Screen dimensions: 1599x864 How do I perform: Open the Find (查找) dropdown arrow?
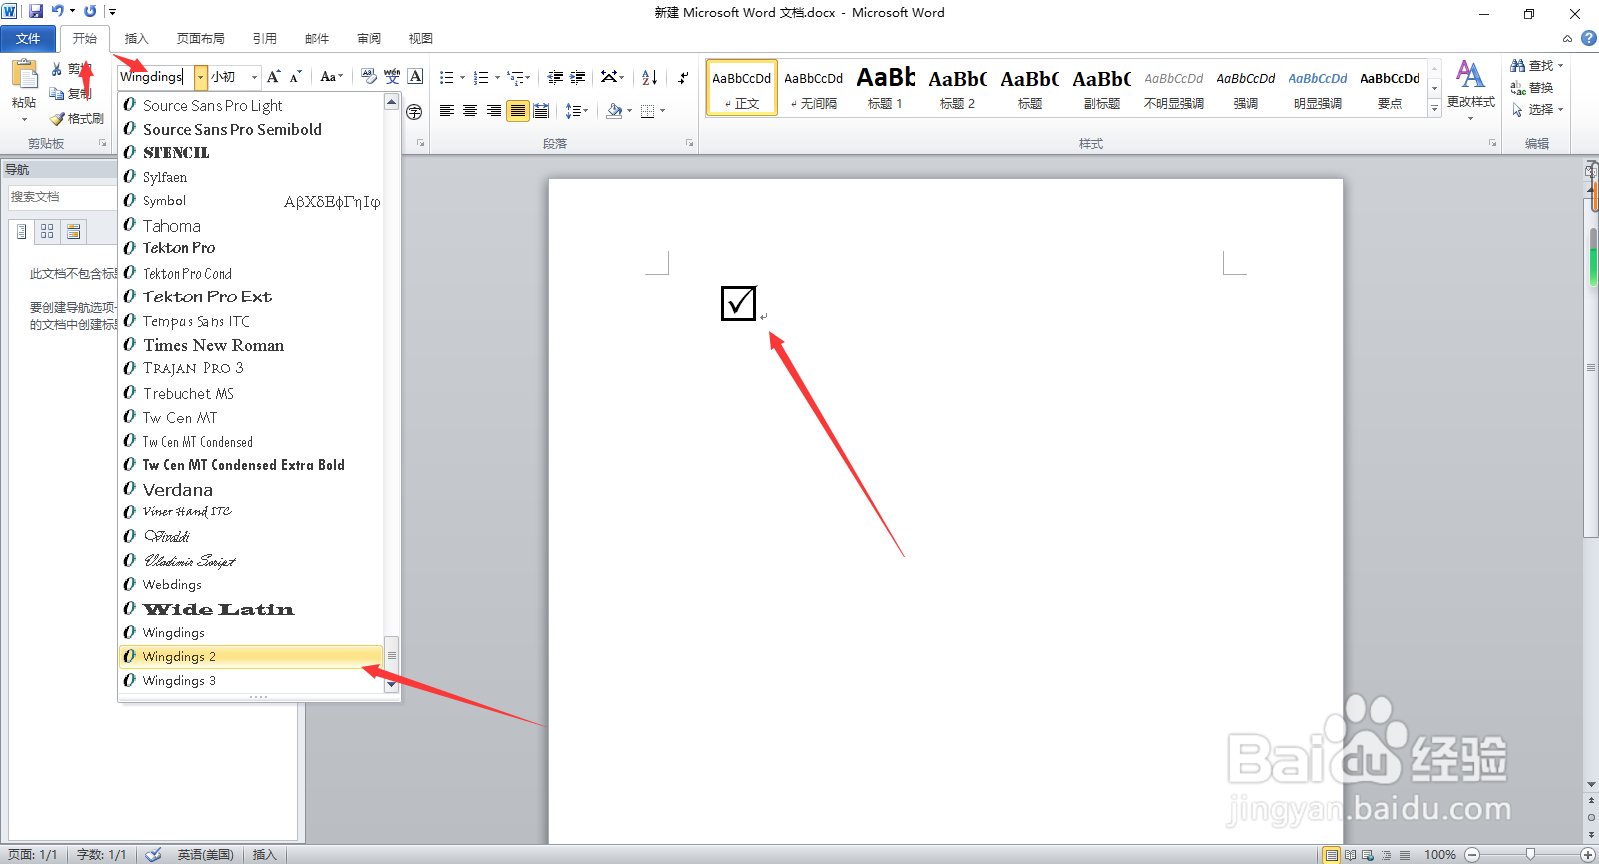point(1560,66)
